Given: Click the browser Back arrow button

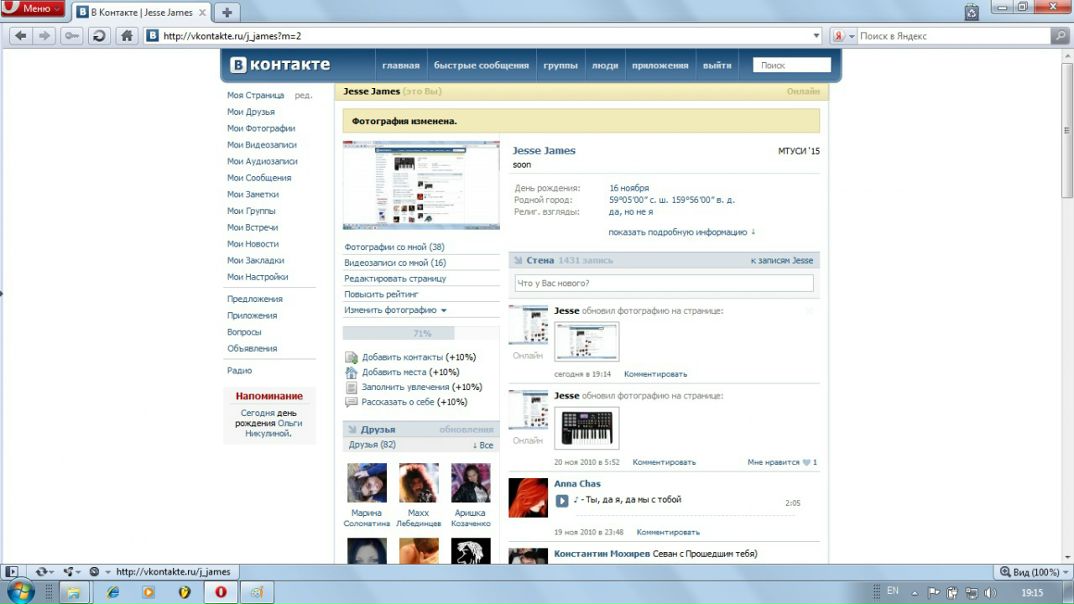Looking at the screenshot, I should pos(20,36).
